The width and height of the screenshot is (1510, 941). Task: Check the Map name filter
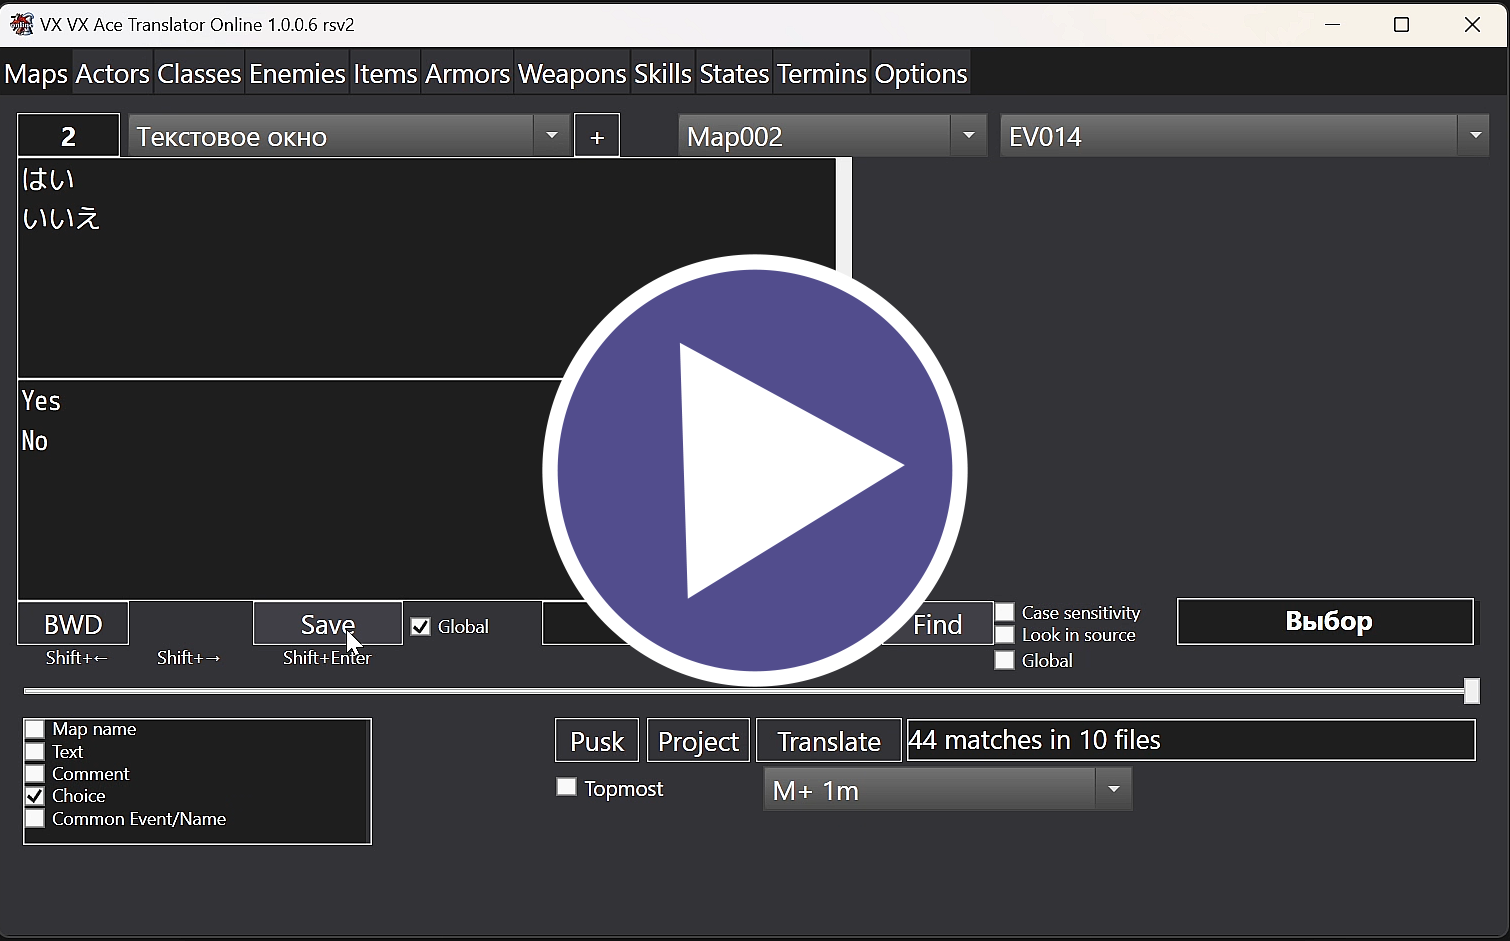(x=35, y=729)
